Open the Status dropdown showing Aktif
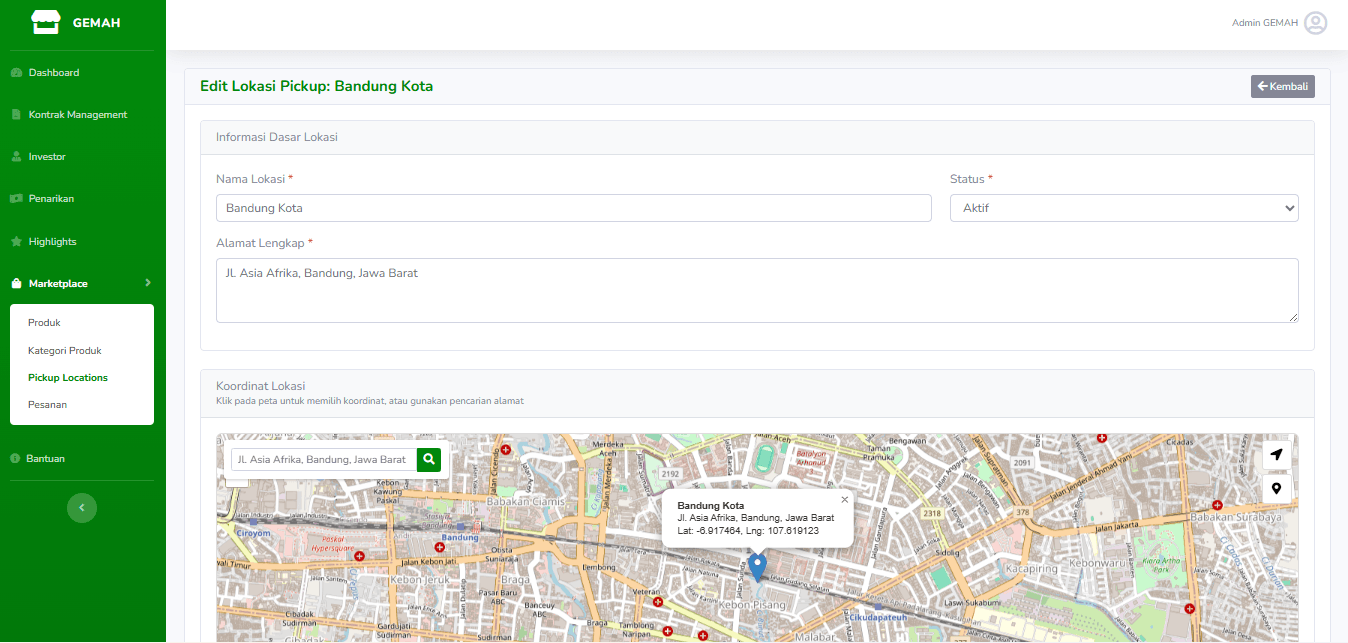 point(1123,208)
